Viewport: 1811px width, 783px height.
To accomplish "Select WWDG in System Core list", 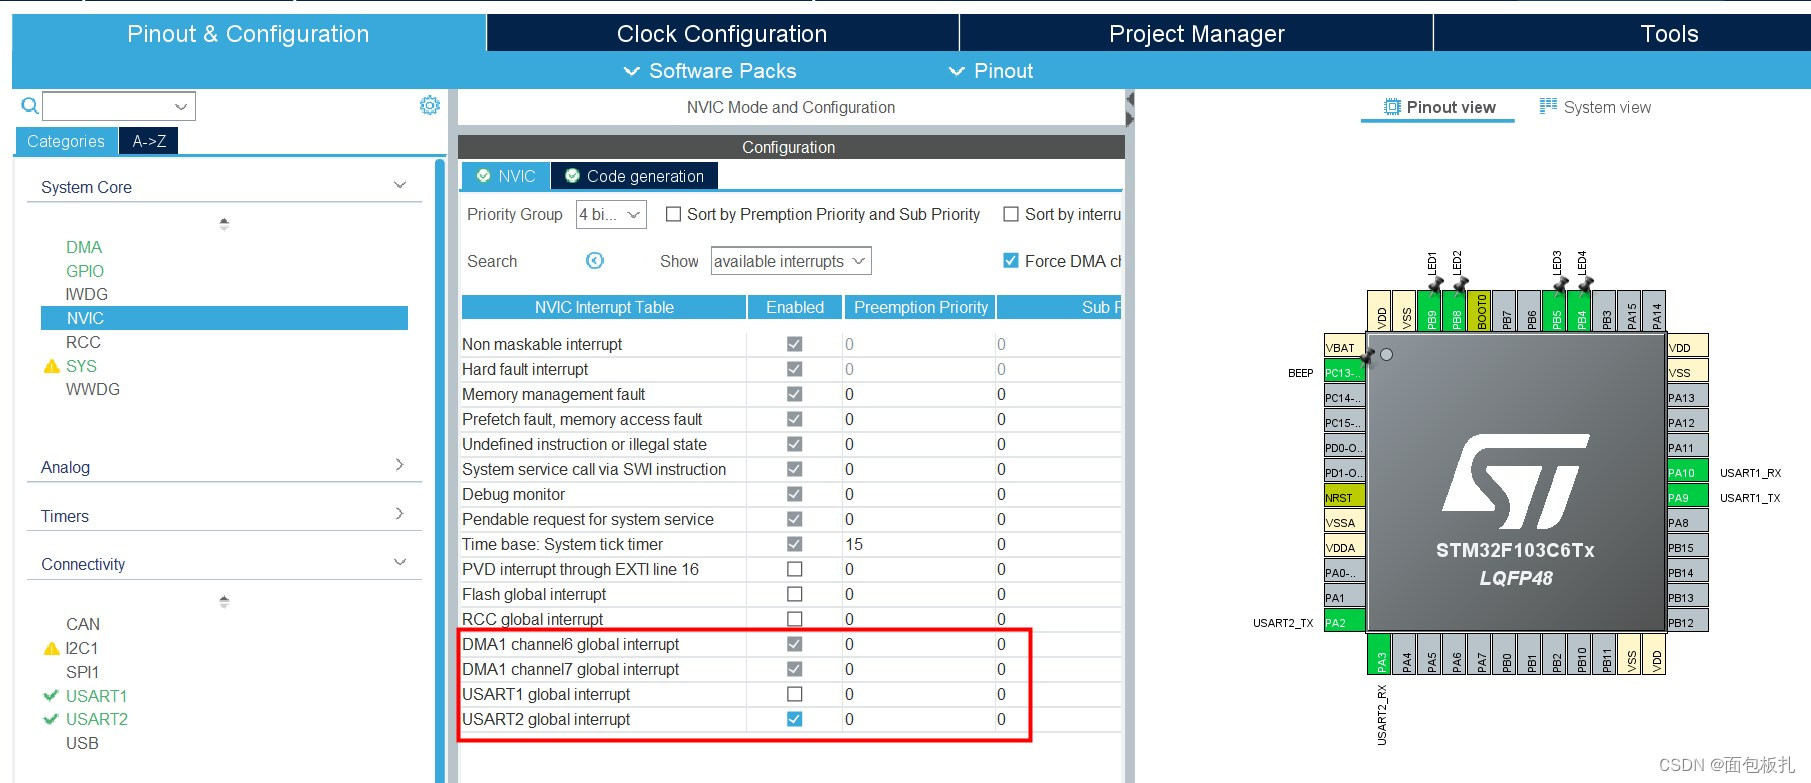I will tap(93, 389).
